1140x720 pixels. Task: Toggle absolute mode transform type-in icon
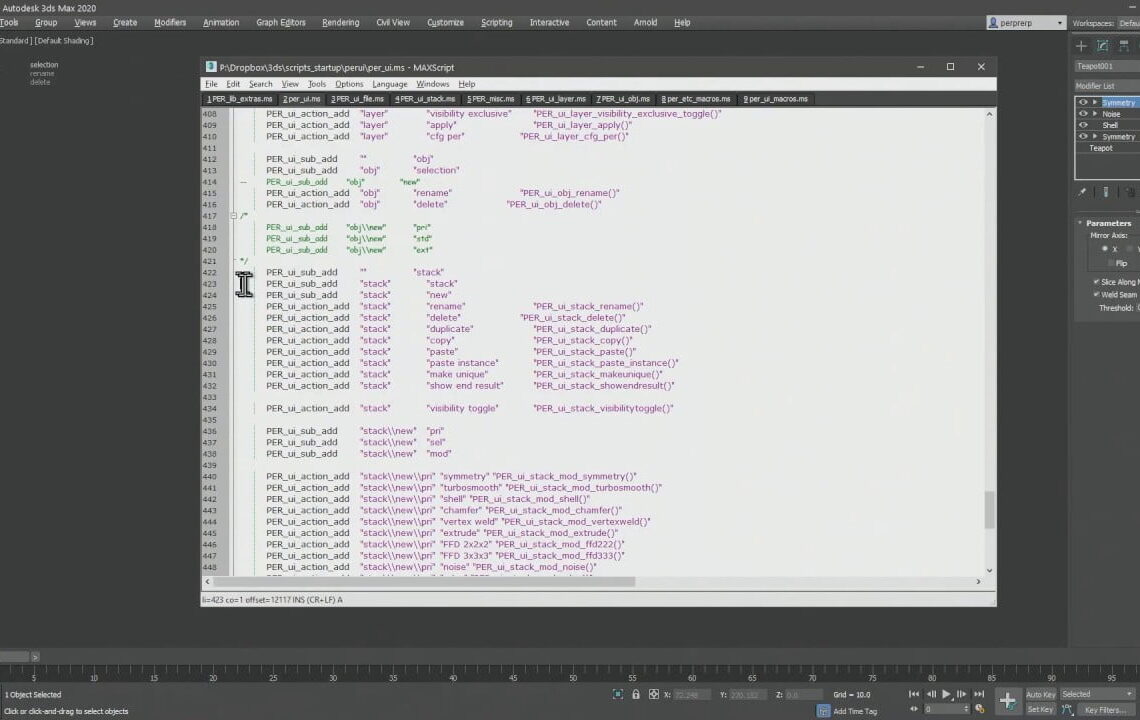click(654, 694)
